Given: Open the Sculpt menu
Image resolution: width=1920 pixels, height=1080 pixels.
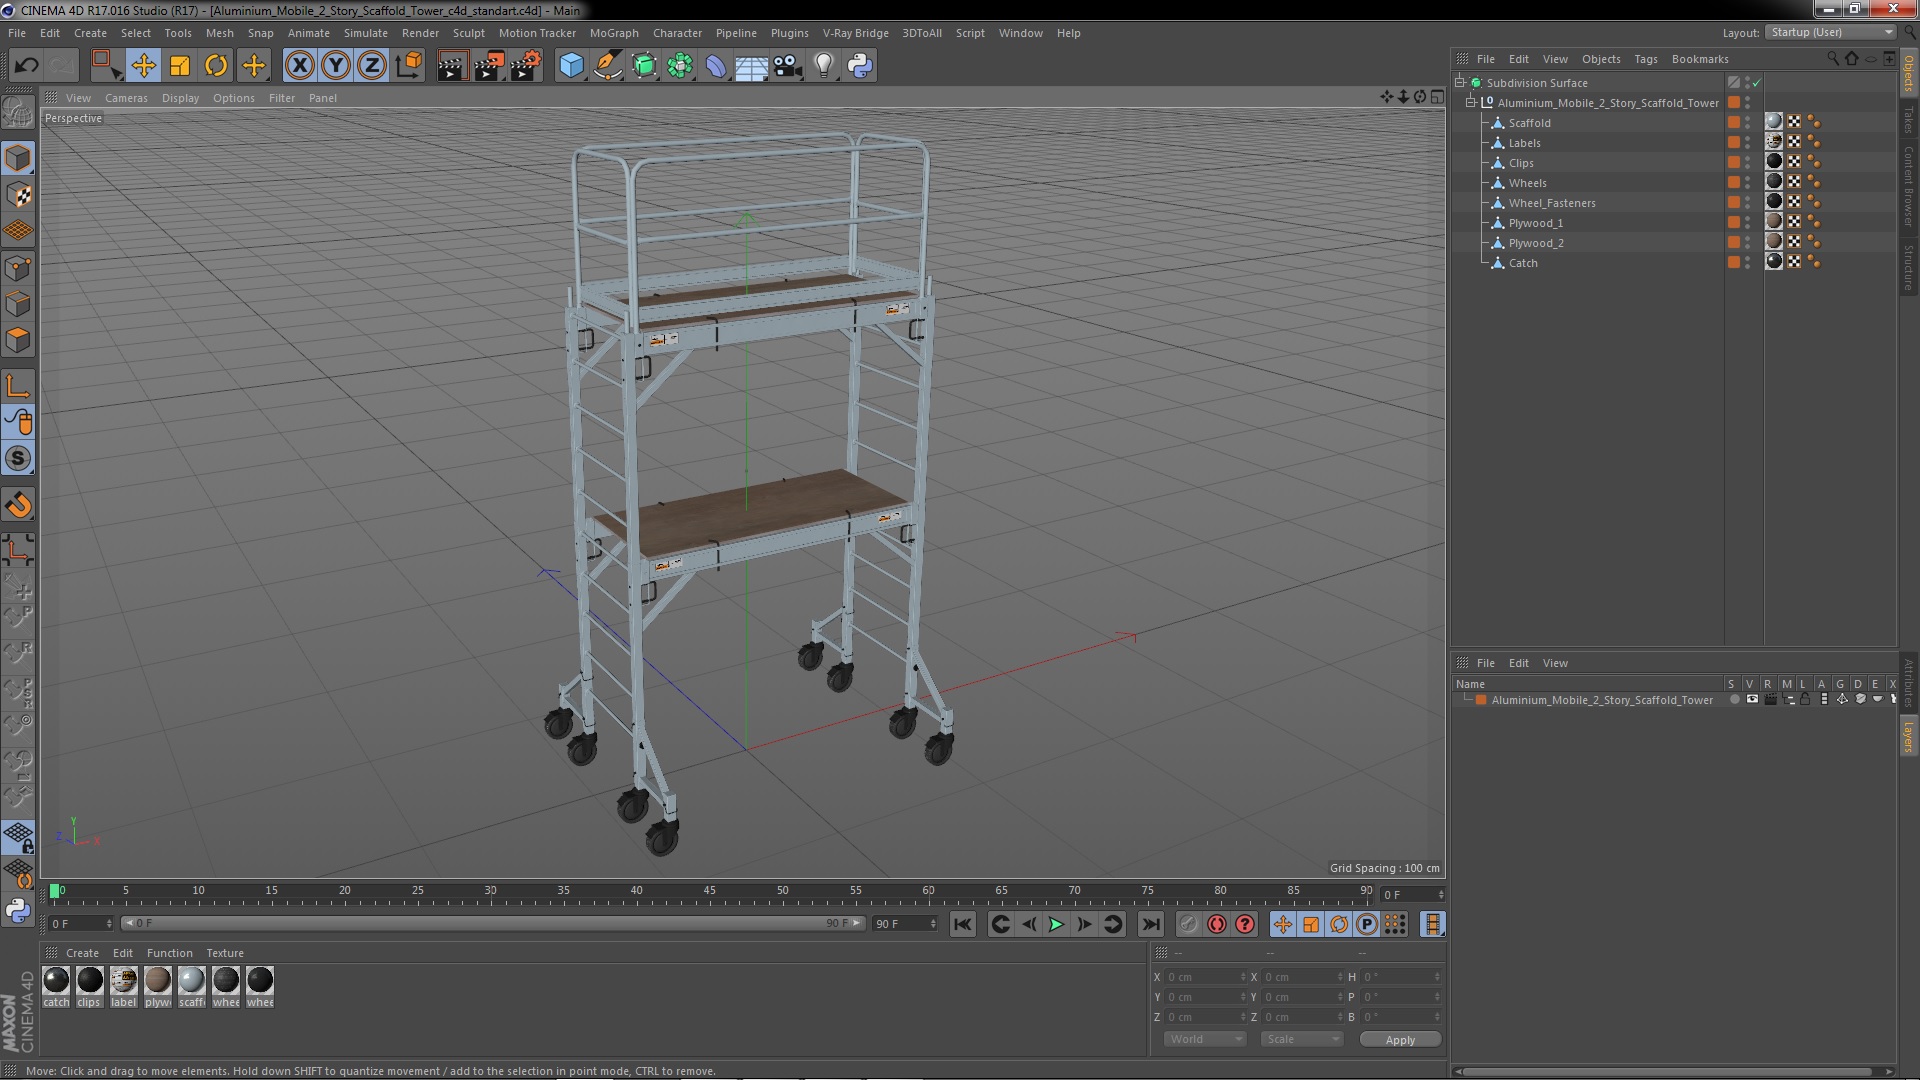Looking at the screenshot, I should pyautogui.click(x=468, y=33).
